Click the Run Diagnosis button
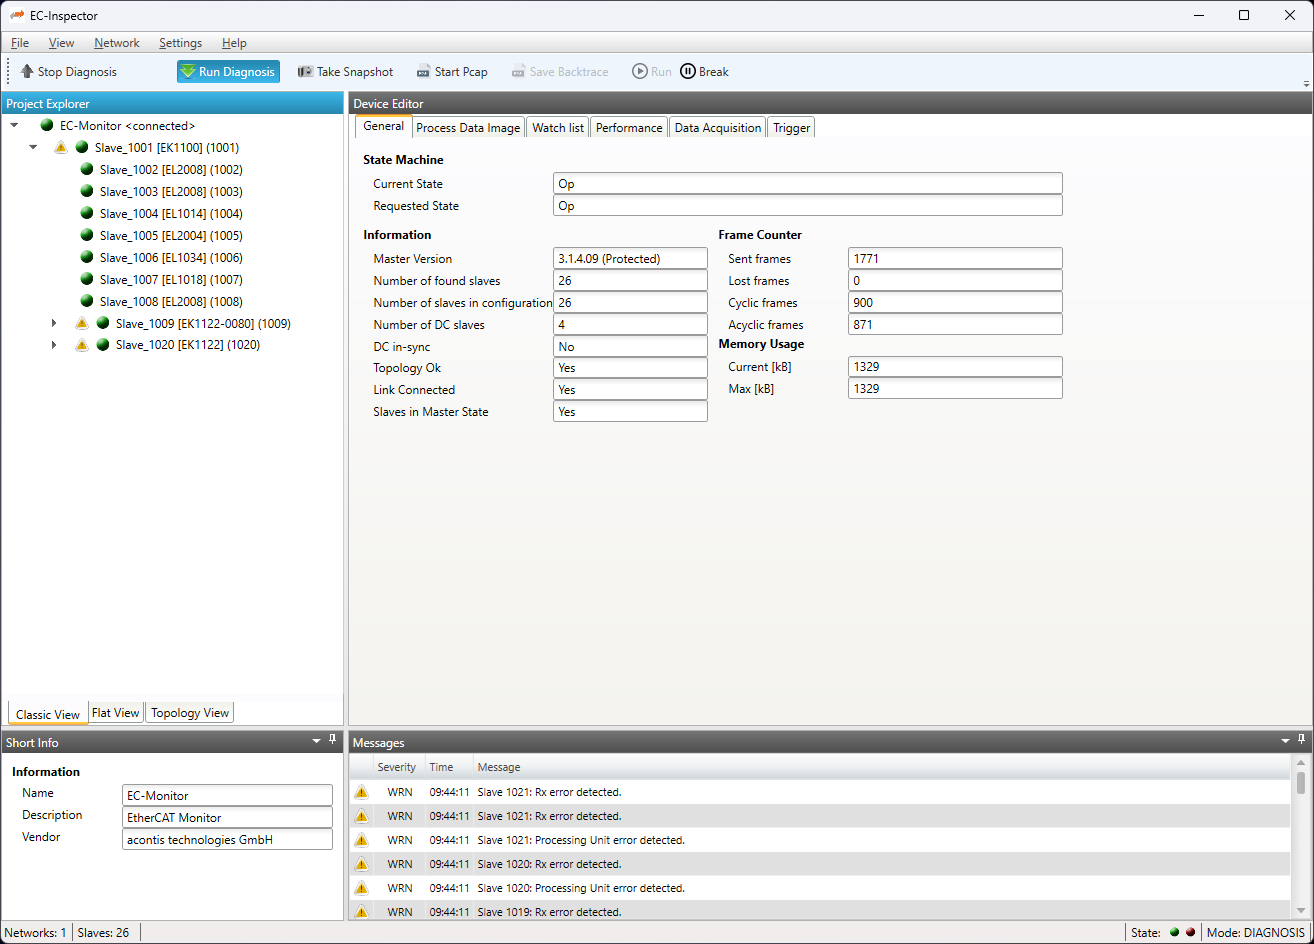The height and width of the screenshot is (944, 1314). [x=228, y=72]
